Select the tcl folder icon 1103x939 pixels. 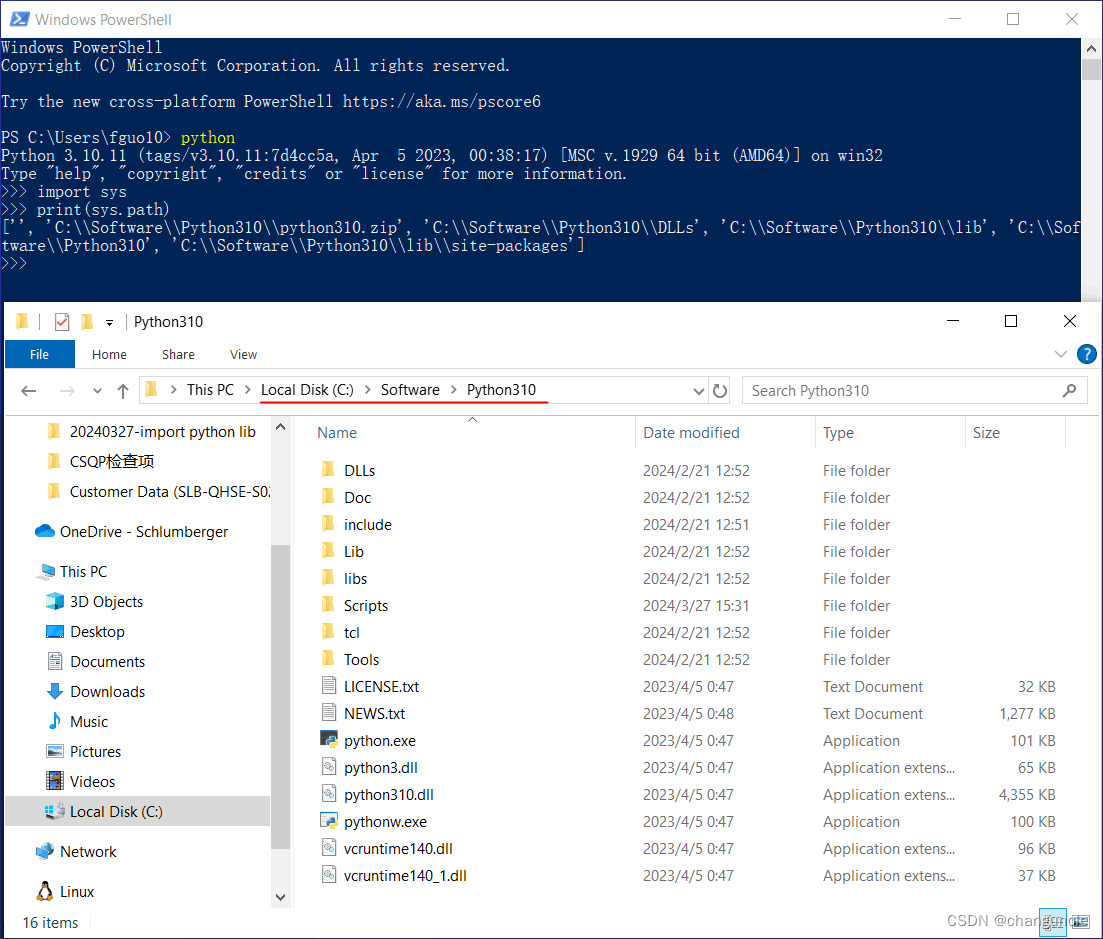tap(328, 632)
